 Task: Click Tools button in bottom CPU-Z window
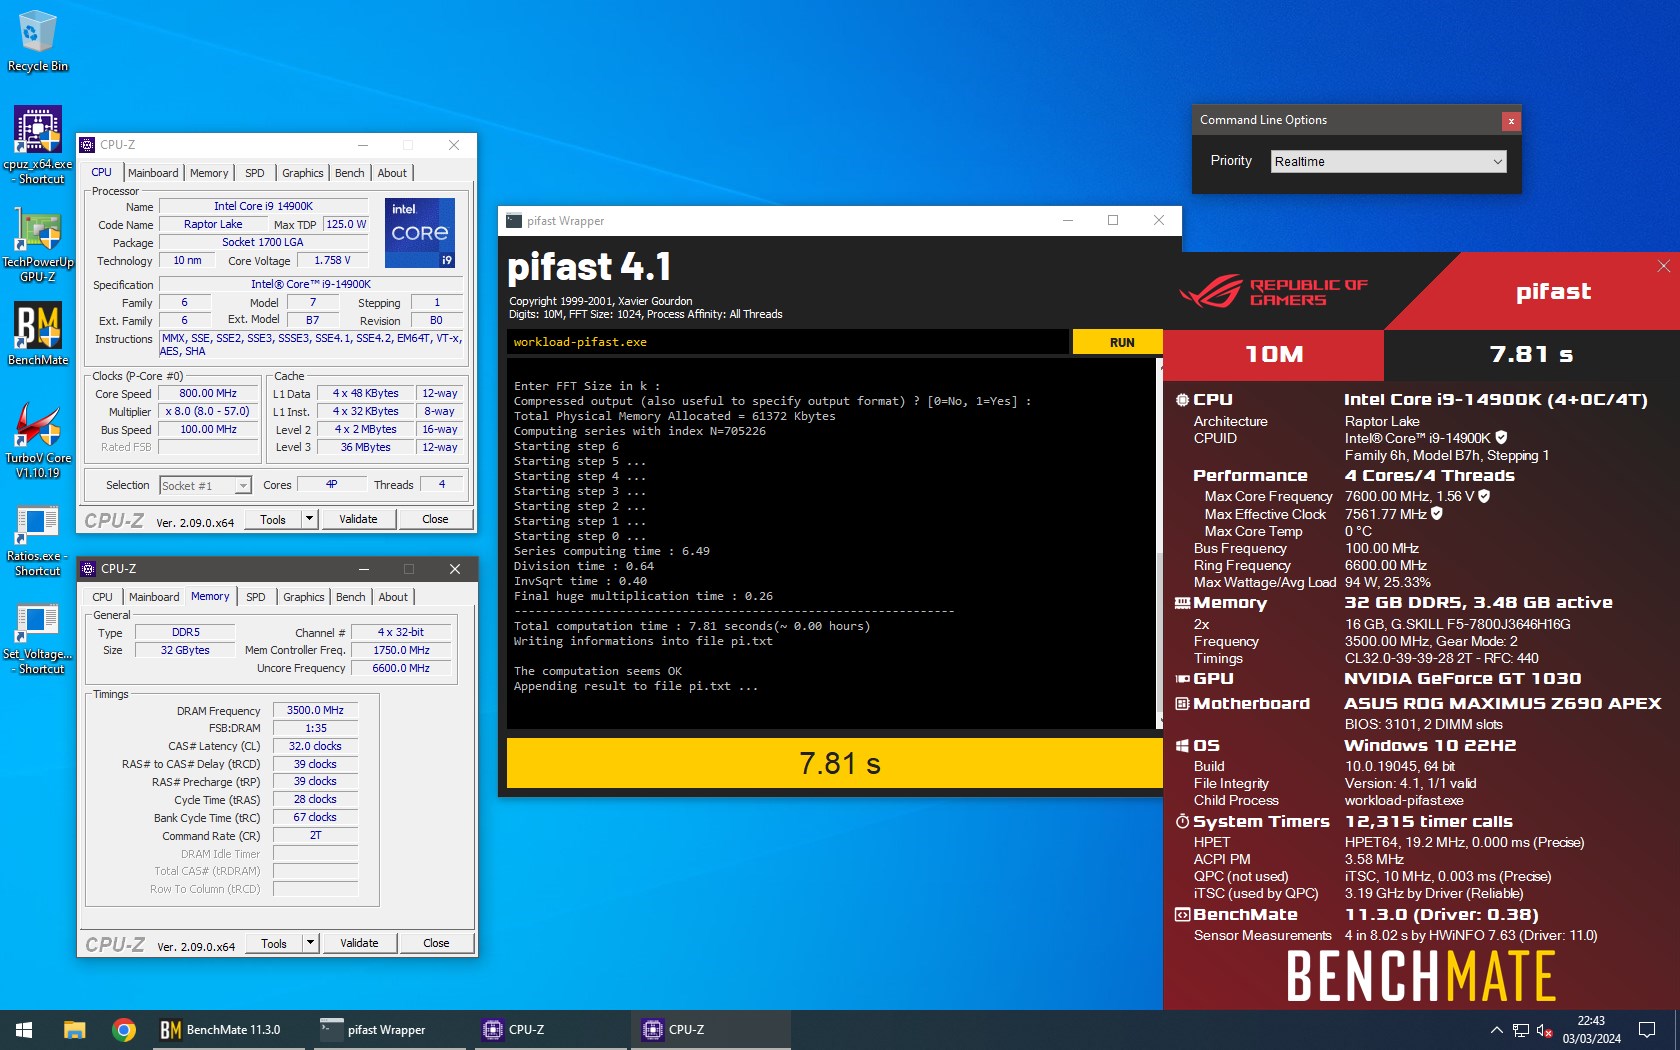[274, 943]
